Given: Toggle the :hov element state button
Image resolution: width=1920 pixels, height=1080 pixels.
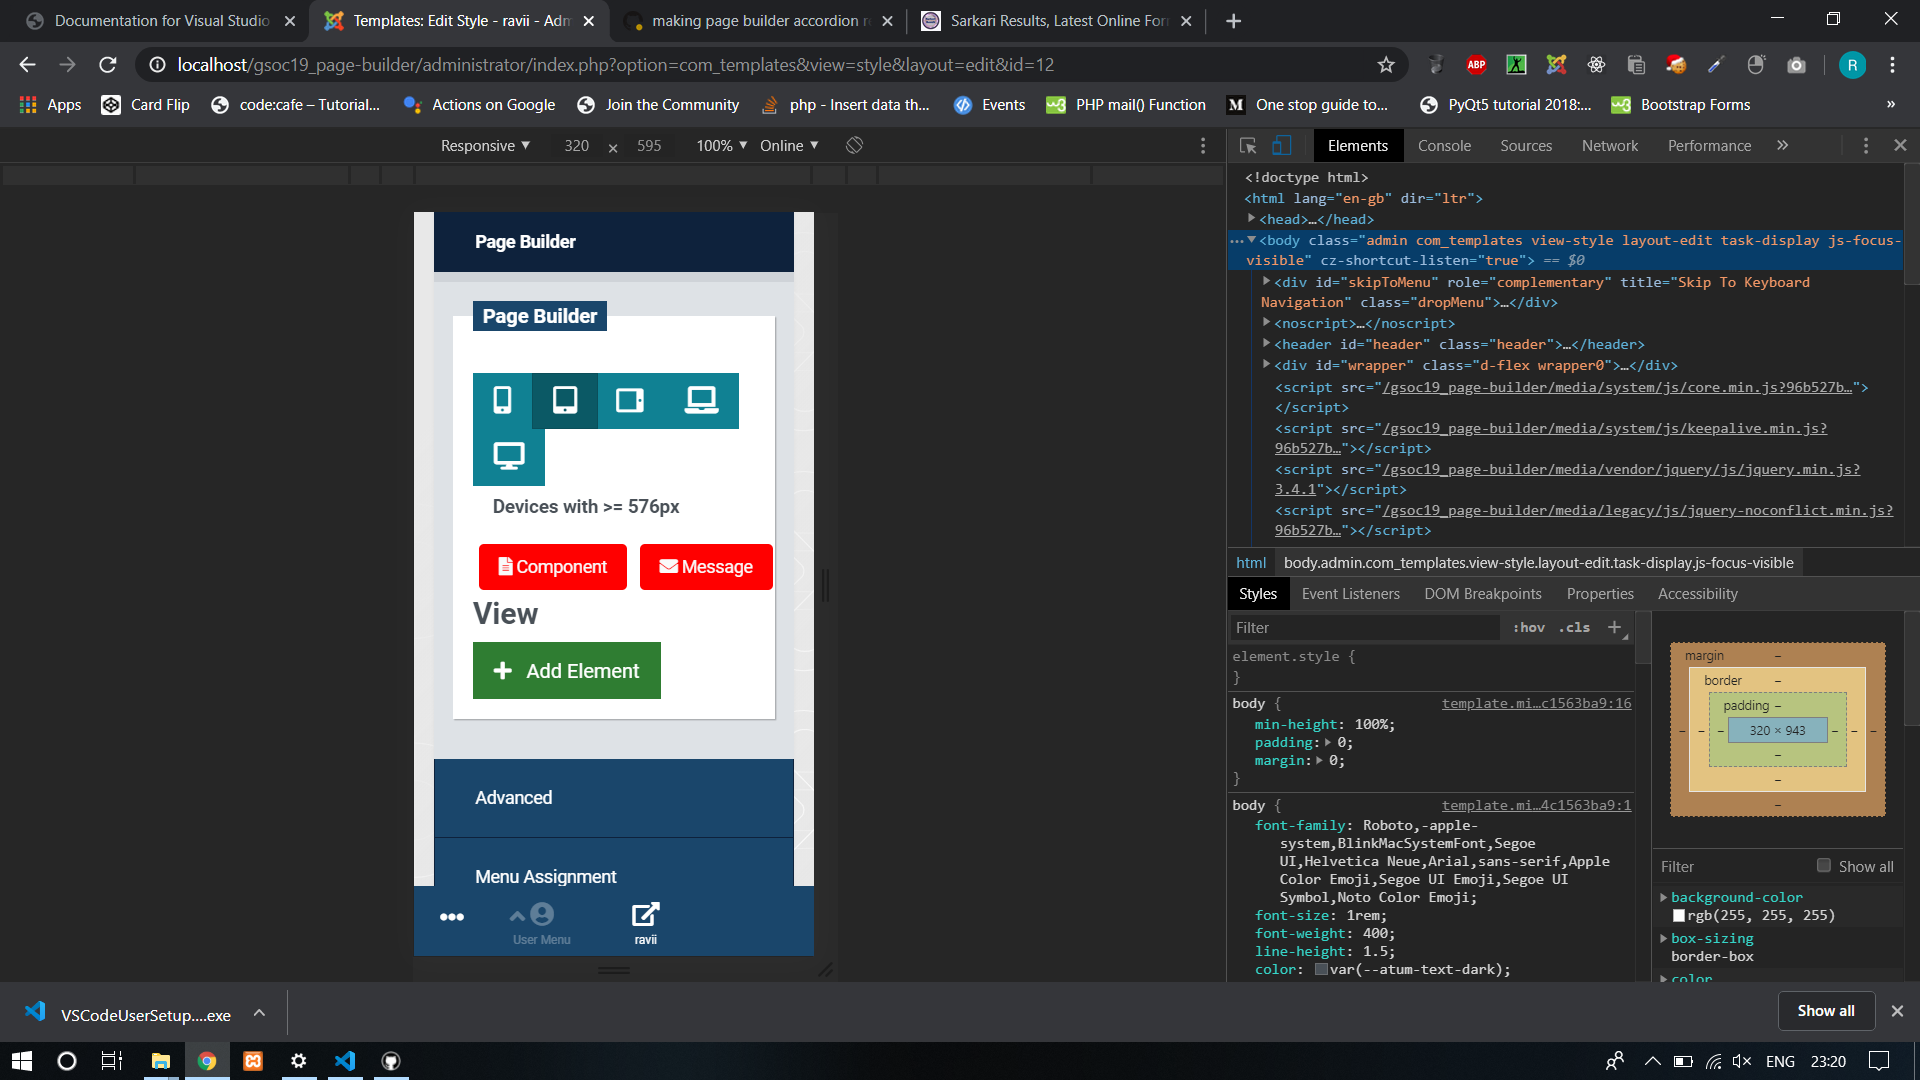Looking at the screenshot, I should [x=1528, y=628].
